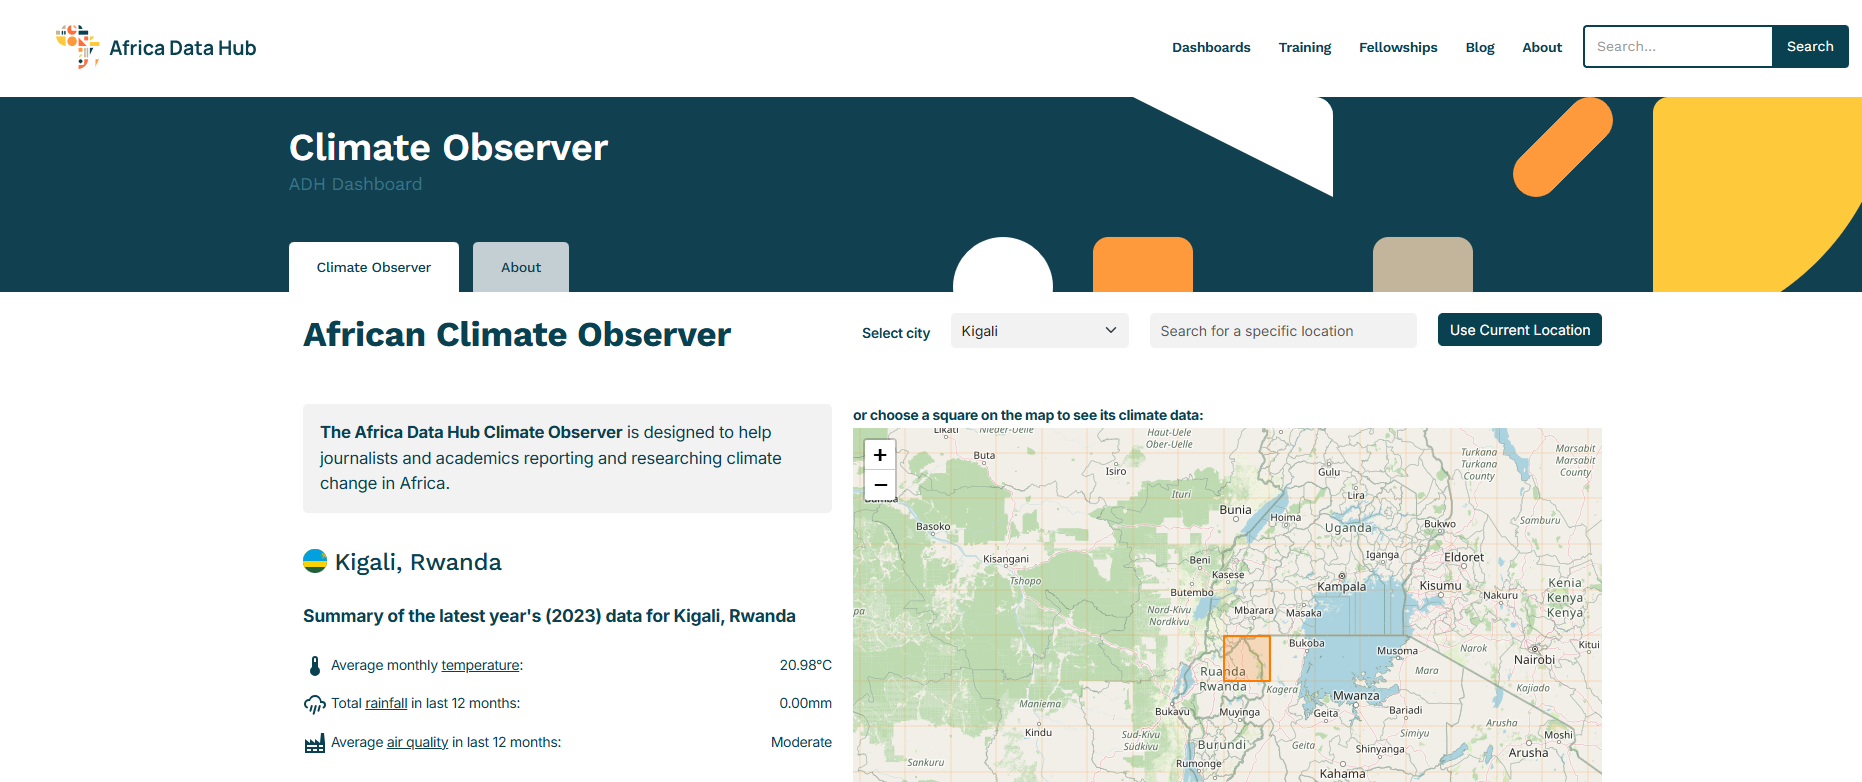Open the Dashboards menu
The image size is (1862, 782).
pyautogui.click(x=1211, y=47)
